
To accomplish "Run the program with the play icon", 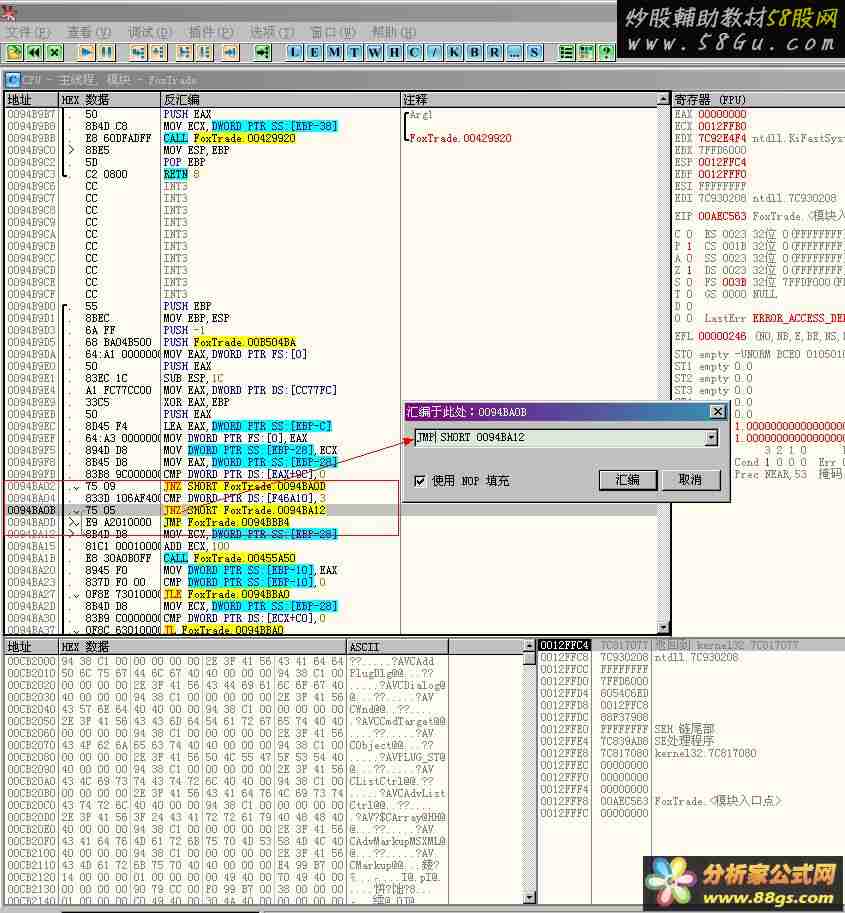I will [x=86, y=52].
